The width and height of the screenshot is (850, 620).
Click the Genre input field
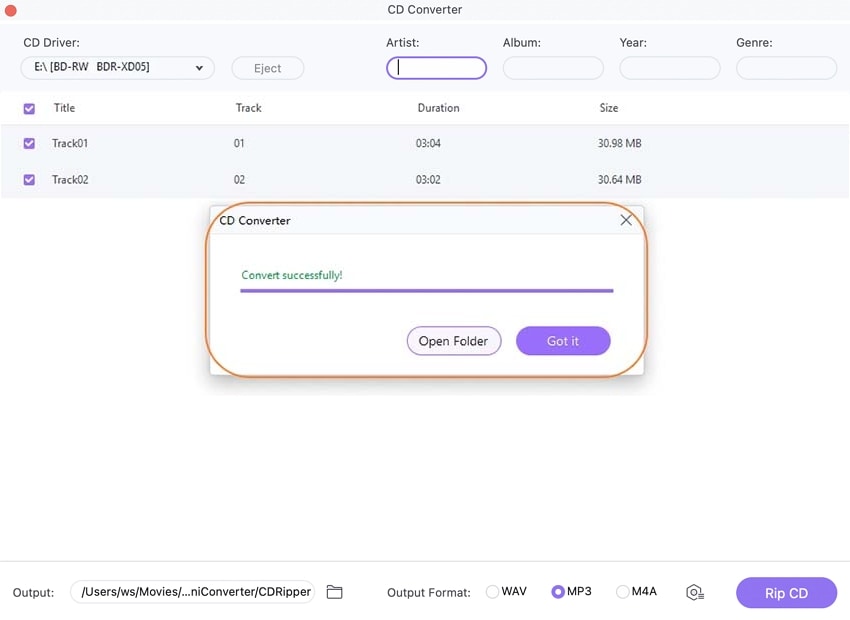coord(787,68)
